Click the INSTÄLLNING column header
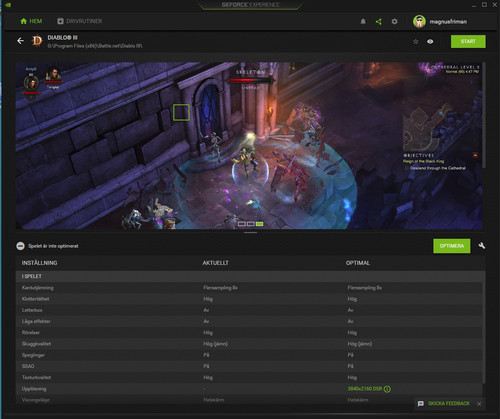This screenshot has height=419, width=500. (39, 263)
